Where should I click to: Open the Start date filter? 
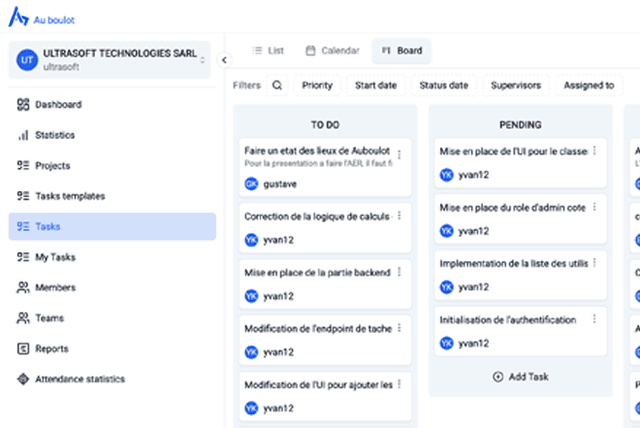376,85
